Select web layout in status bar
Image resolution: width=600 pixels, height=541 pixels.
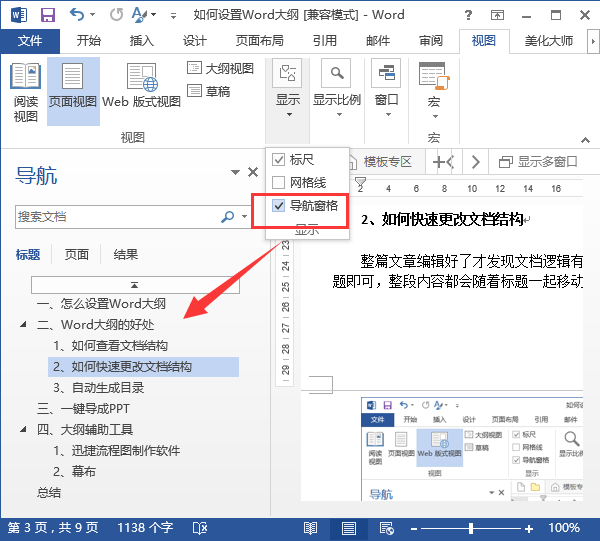(x=387, y=528)
